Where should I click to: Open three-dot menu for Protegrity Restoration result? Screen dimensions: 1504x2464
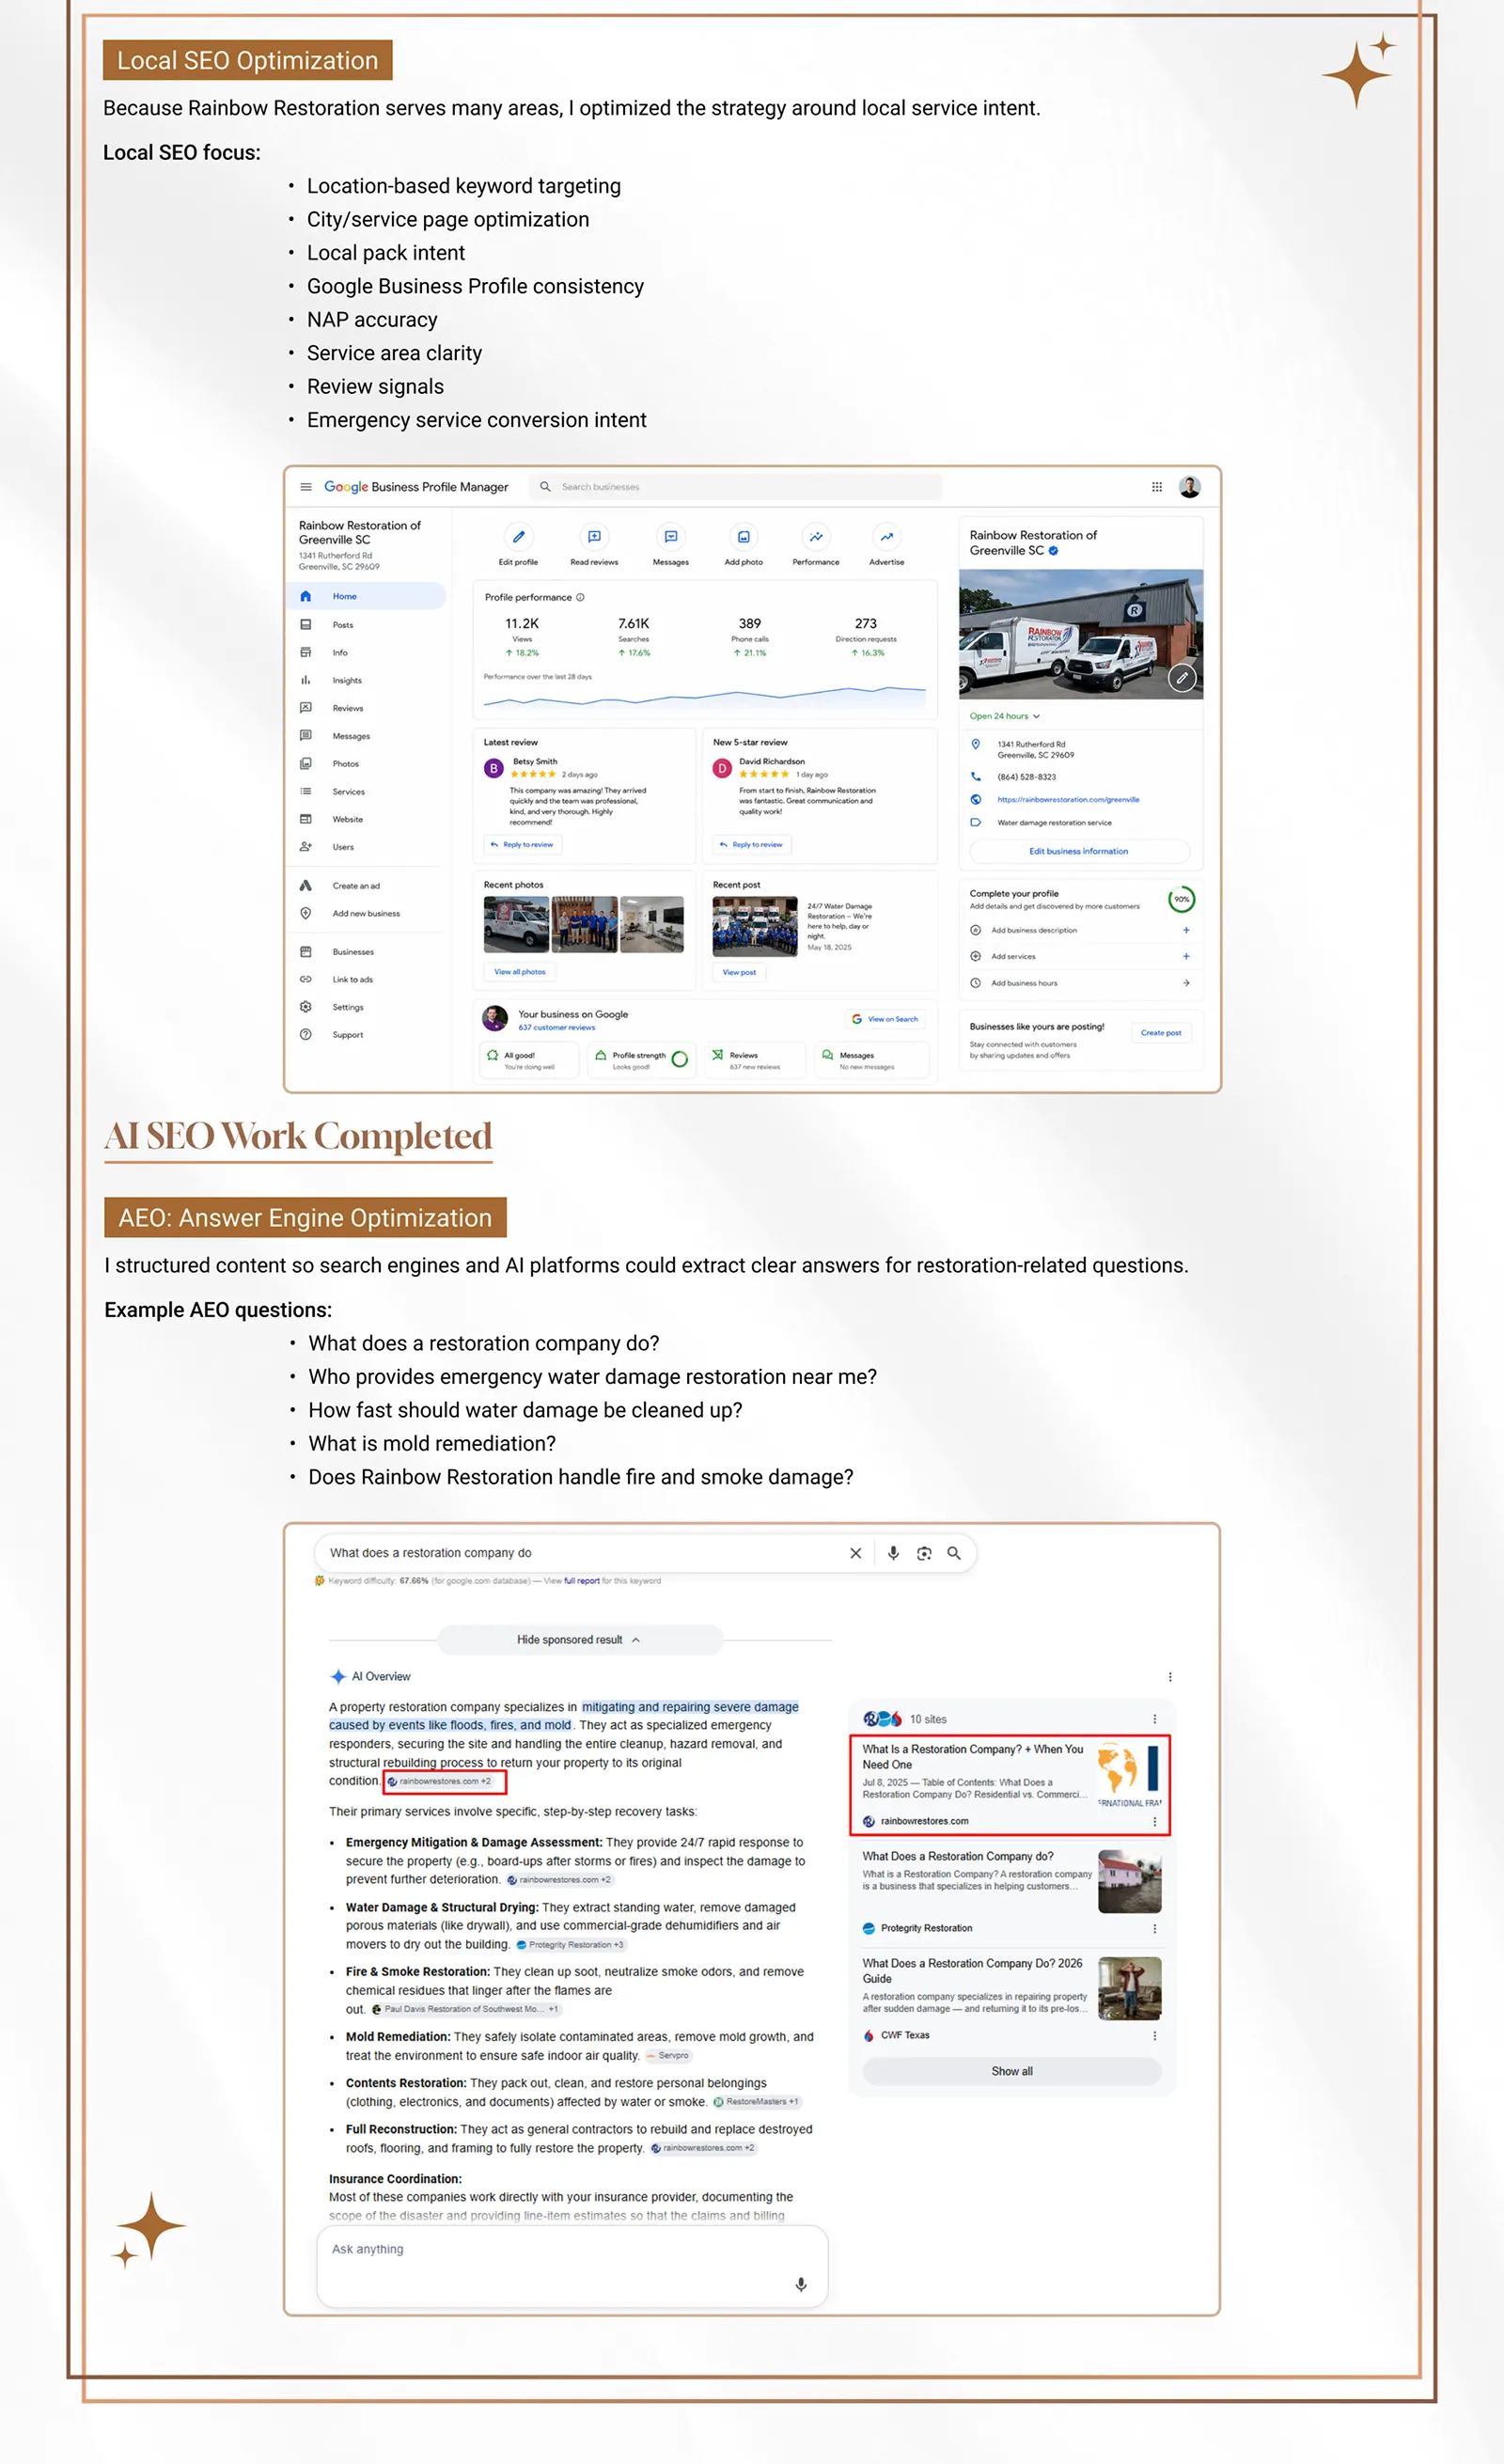pos(1155,1928)
